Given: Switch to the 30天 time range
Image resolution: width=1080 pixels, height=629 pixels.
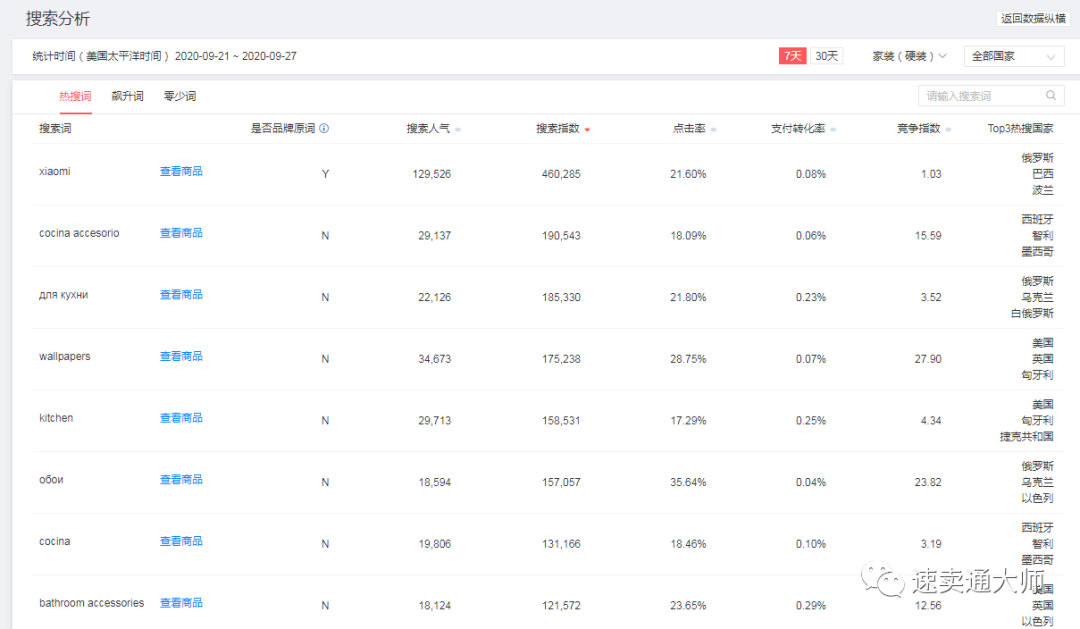Looking at the screenshot, I should click(826, 57).
